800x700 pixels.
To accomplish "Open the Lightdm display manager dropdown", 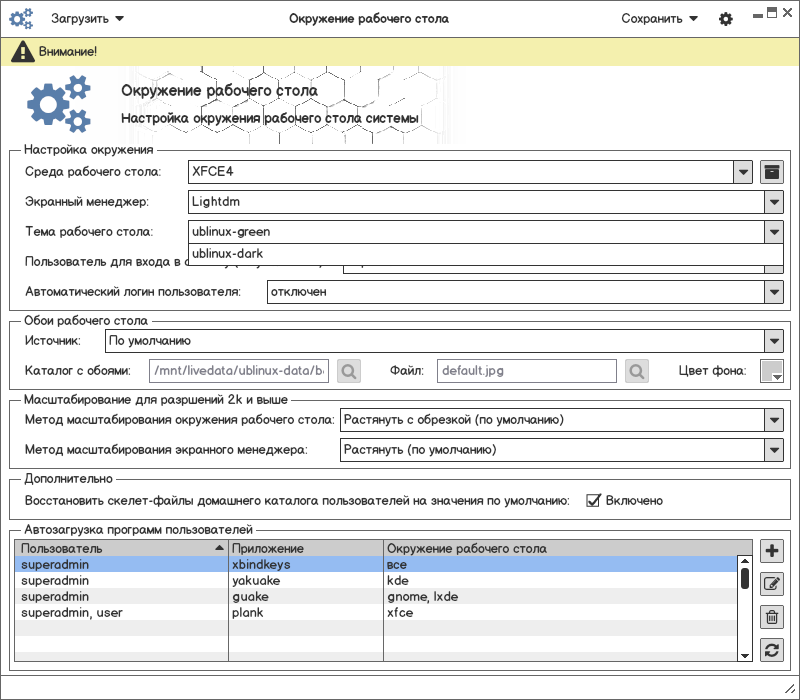I will click(x=773, y=202).
